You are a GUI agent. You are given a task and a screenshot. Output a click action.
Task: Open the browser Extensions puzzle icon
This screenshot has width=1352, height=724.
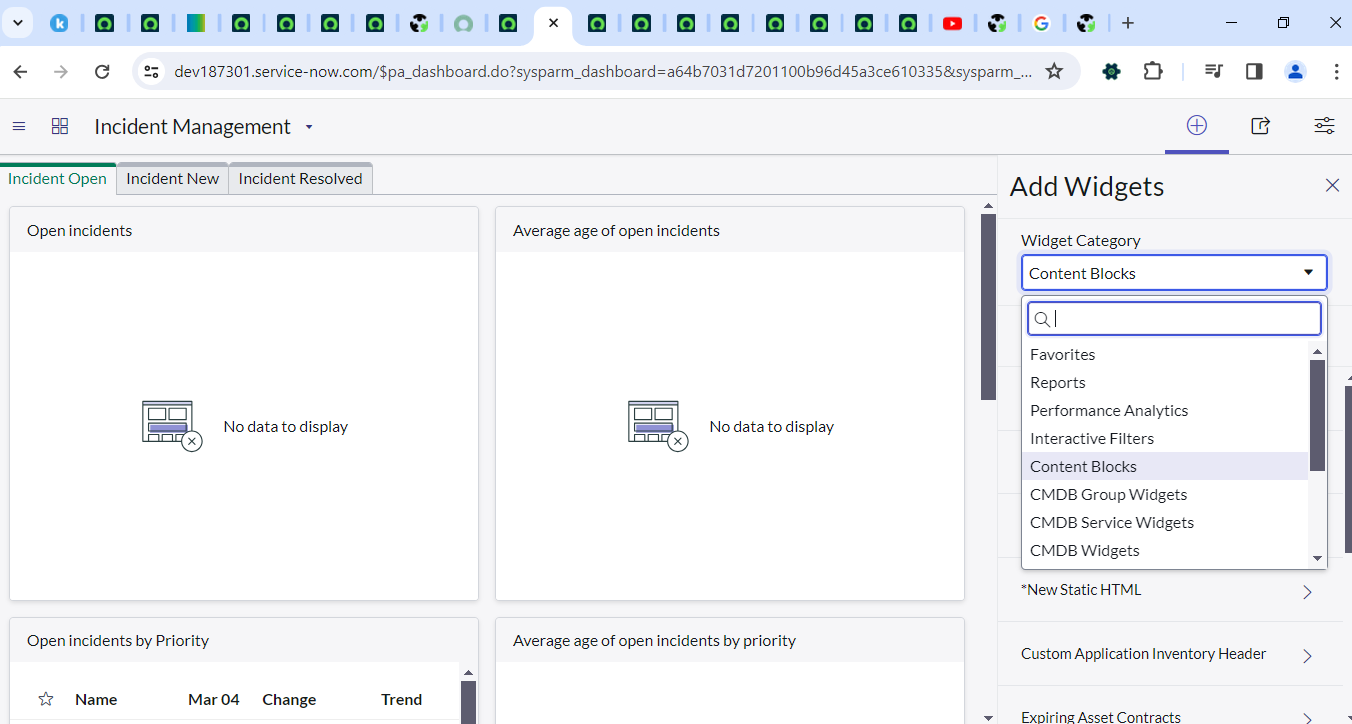[1153, 71]
